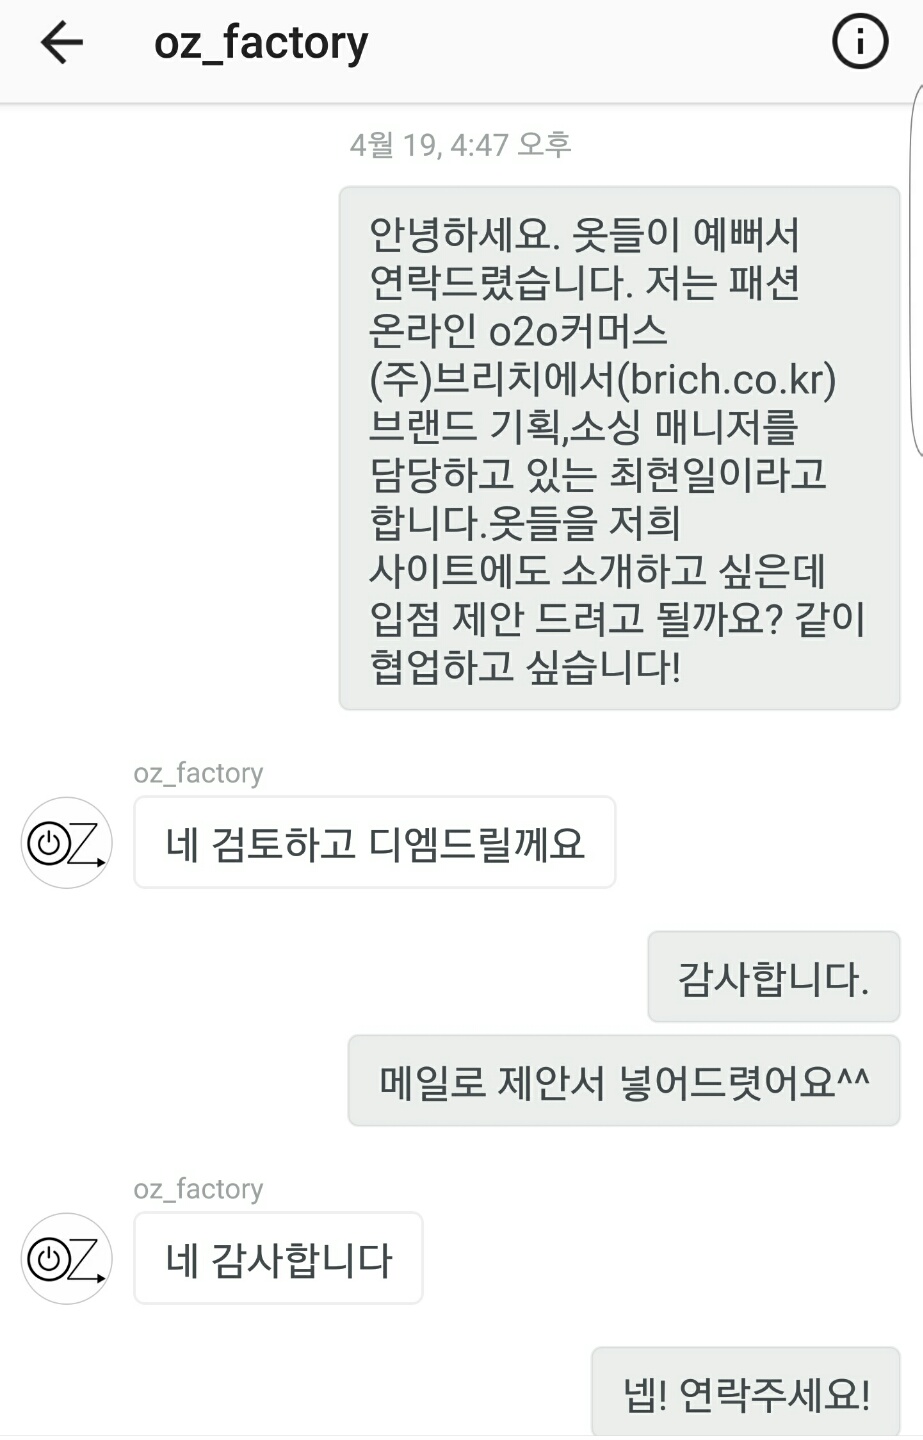The width and height of the screenshot is (923, 1440).
Task: Click the oz_factory sender name above '네 감사합니다'
Action: pos(198,1189)
